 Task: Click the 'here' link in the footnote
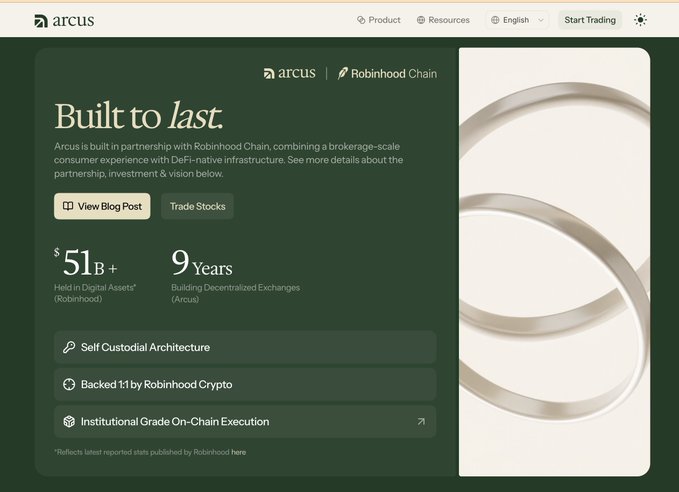point(239,452)
